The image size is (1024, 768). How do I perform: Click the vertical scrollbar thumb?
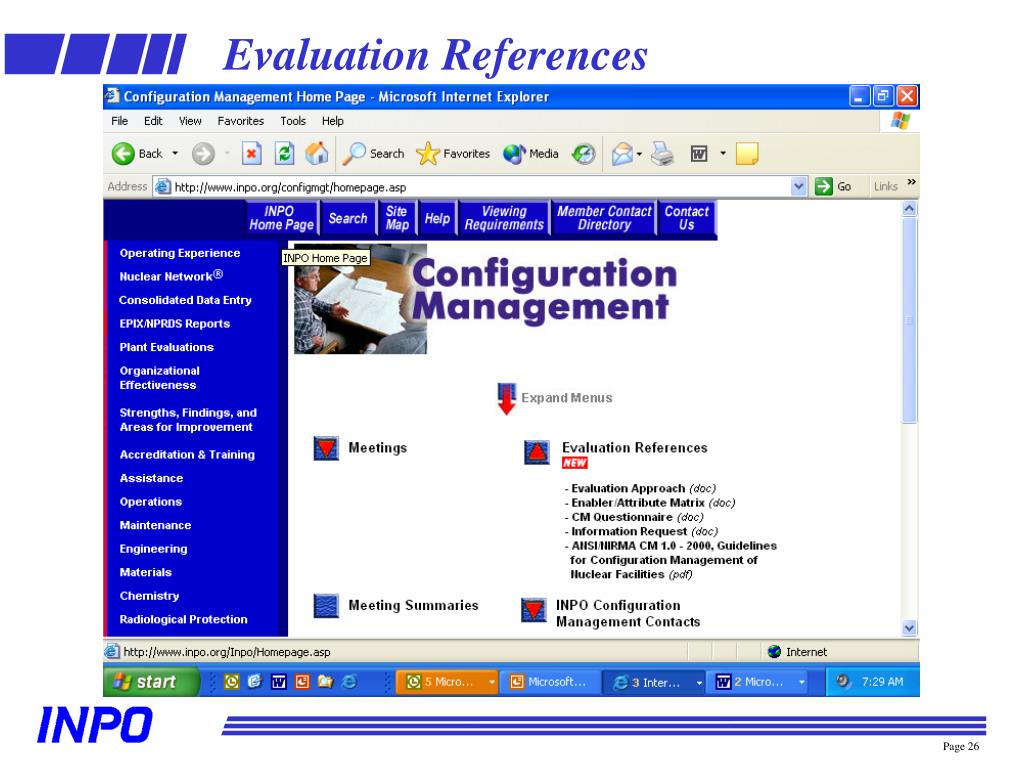click(909, 321)
